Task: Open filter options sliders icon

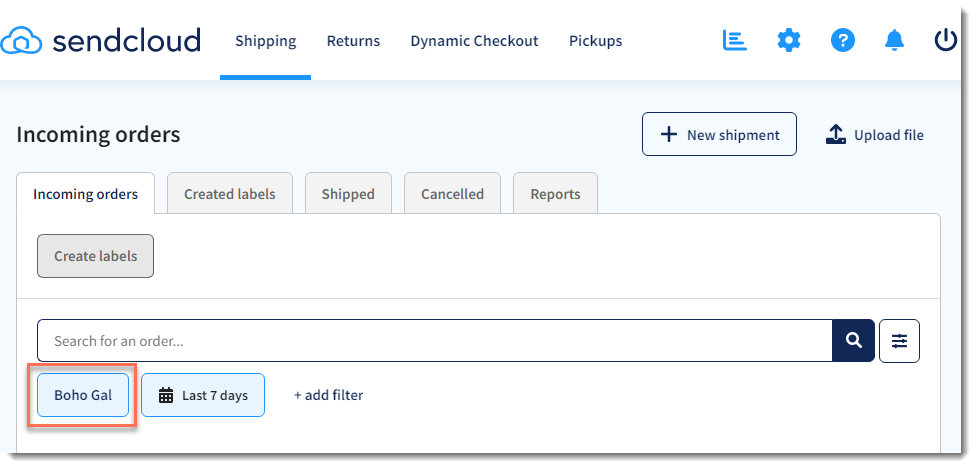Action: coord(899,340)
